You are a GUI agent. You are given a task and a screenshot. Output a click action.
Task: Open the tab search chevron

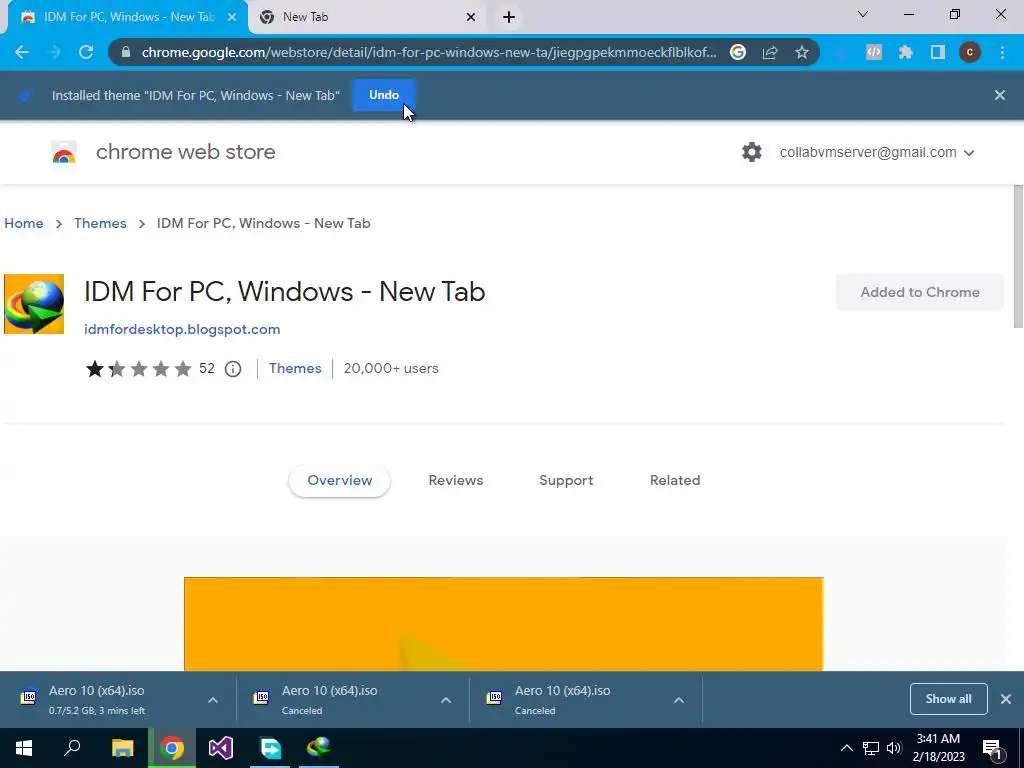(863, 14)
